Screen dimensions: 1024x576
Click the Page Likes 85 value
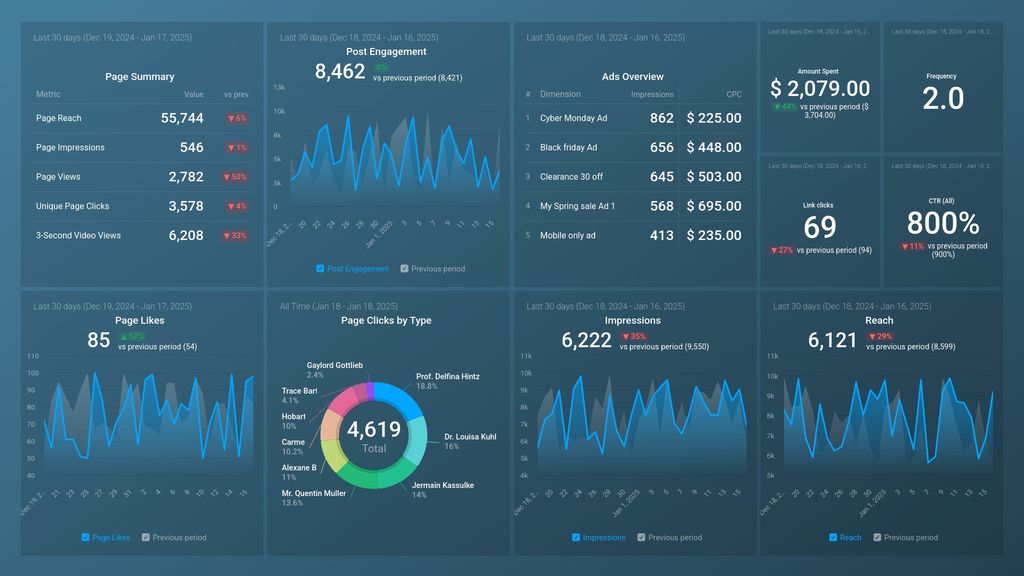(x=99, y=340)
